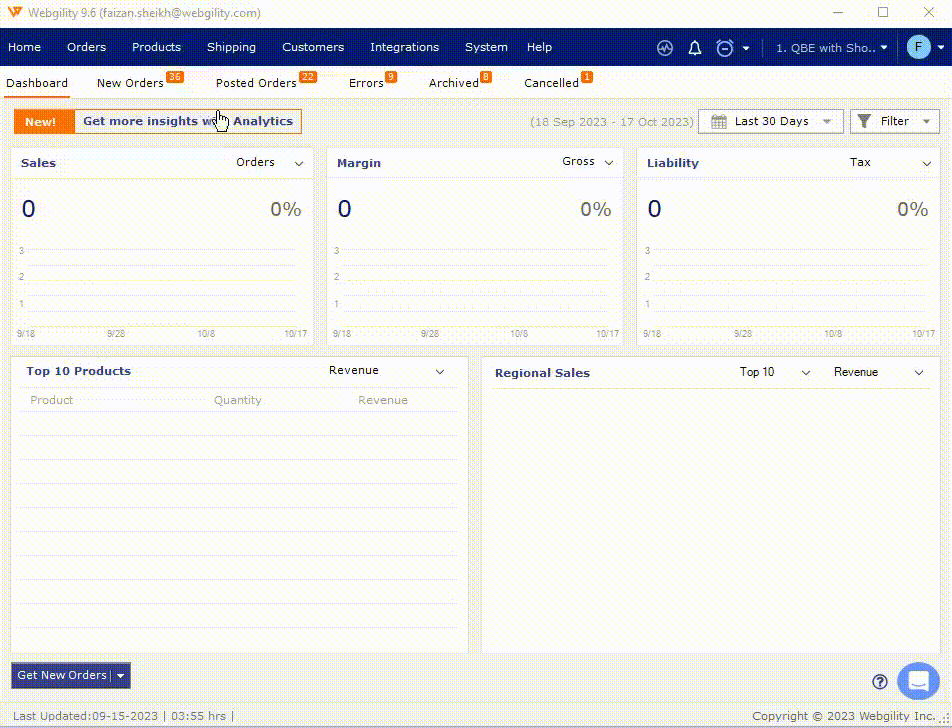Switch to the Dashboard tab
This screenshot has height=728, width=952.
pyautogui.click(x=37, y=83)
